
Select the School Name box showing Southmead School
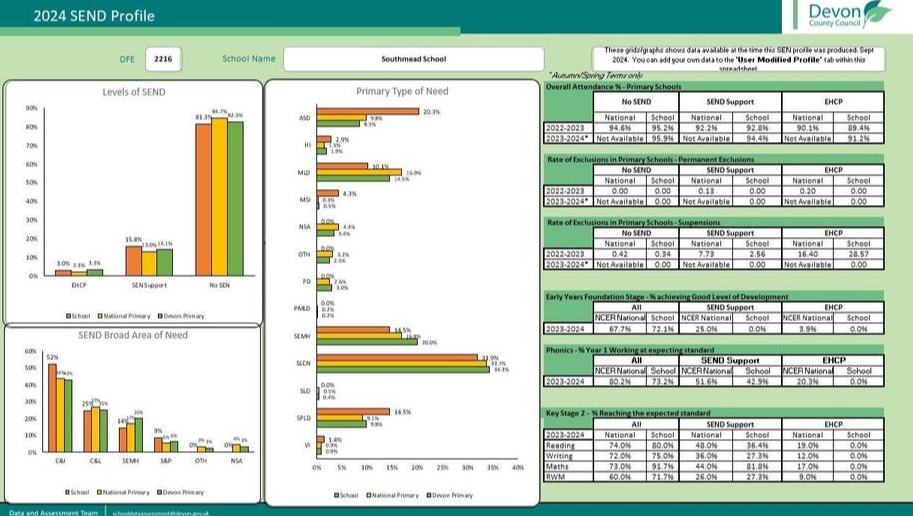tap(413, 59)
